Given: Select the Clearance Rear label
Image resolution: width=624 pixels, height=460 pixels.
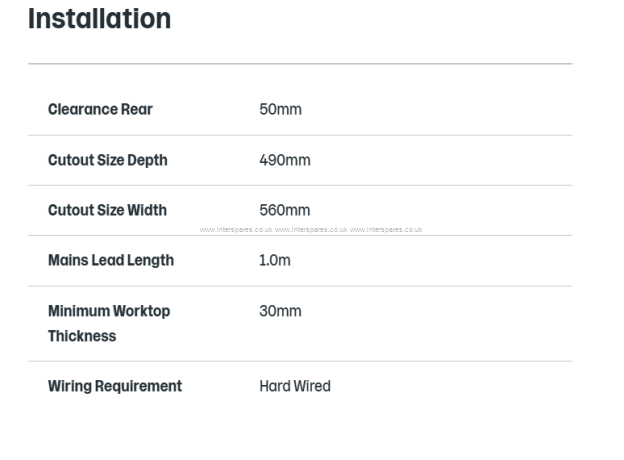Looking at the screenshot, I should [100, 109].
